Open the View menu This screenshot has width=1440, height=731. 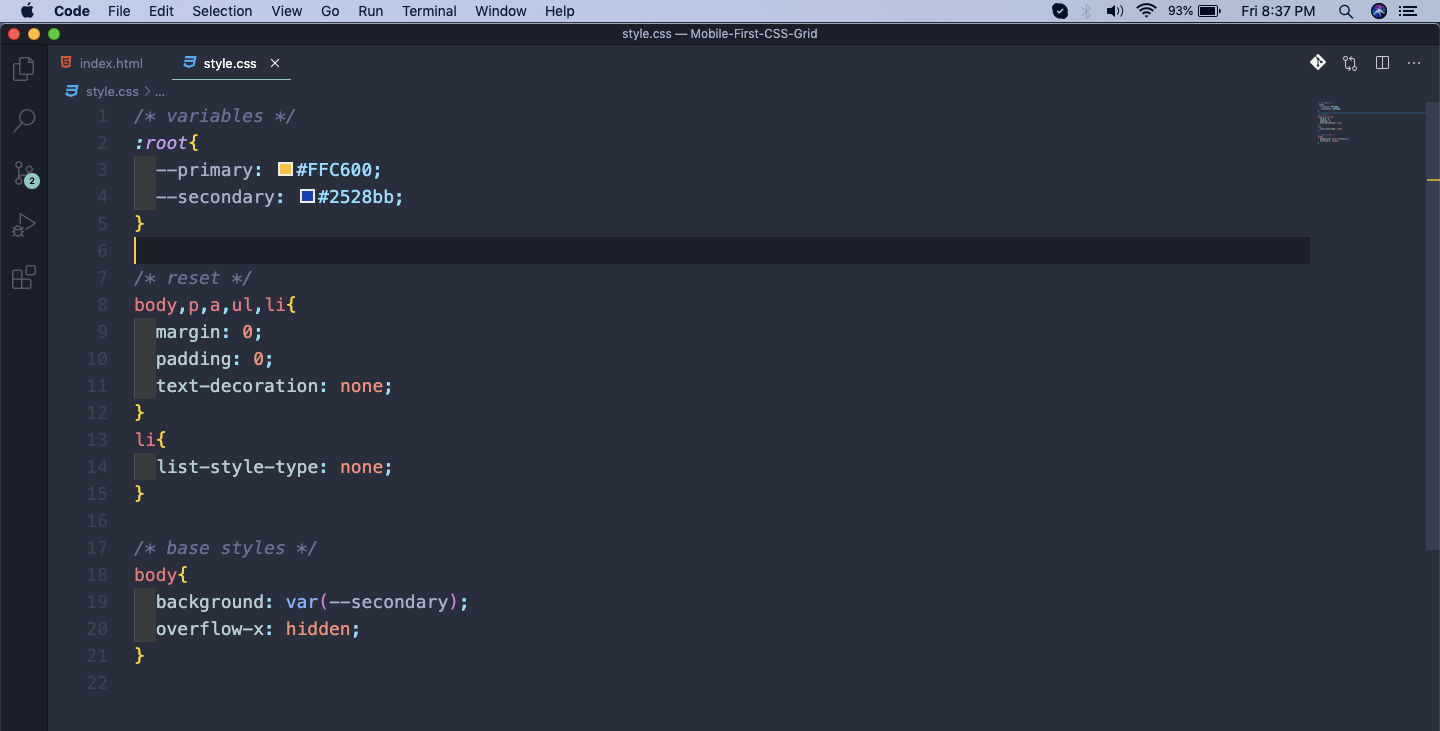(286, 11)
